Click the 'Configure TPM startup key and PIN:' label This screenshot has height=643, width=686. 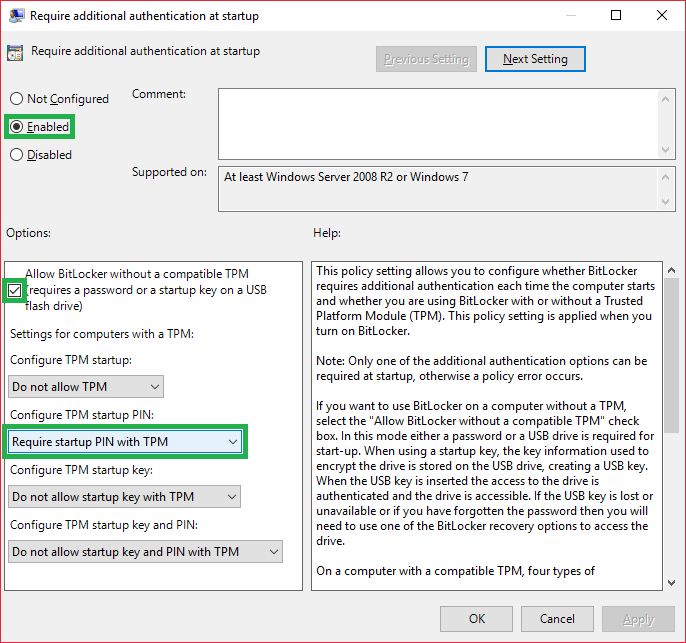pos(104,524)
